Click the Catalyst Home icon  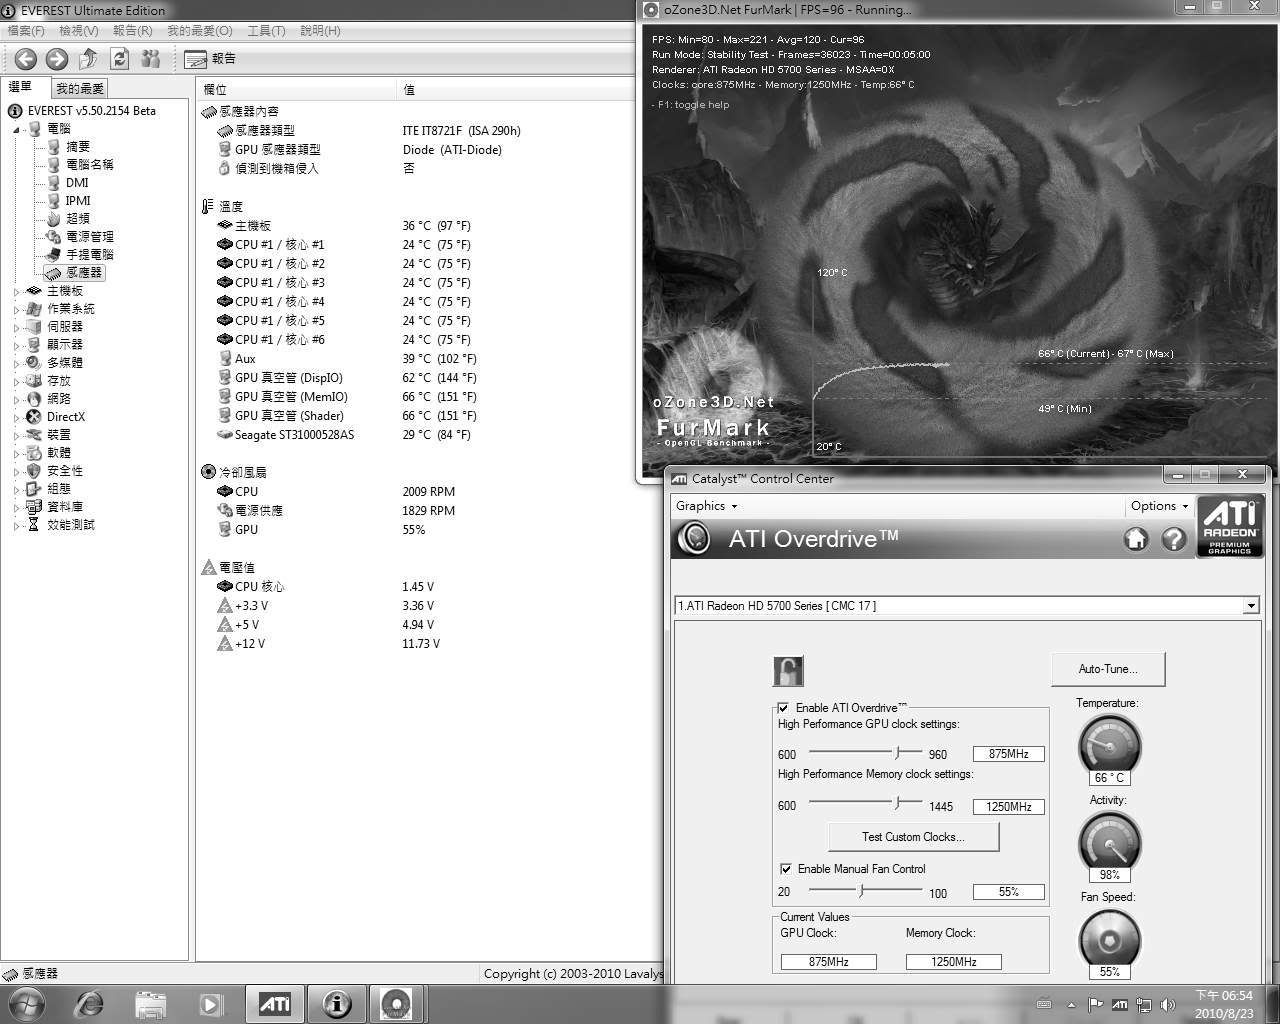pyautogui.click(x=1136, y=540)
